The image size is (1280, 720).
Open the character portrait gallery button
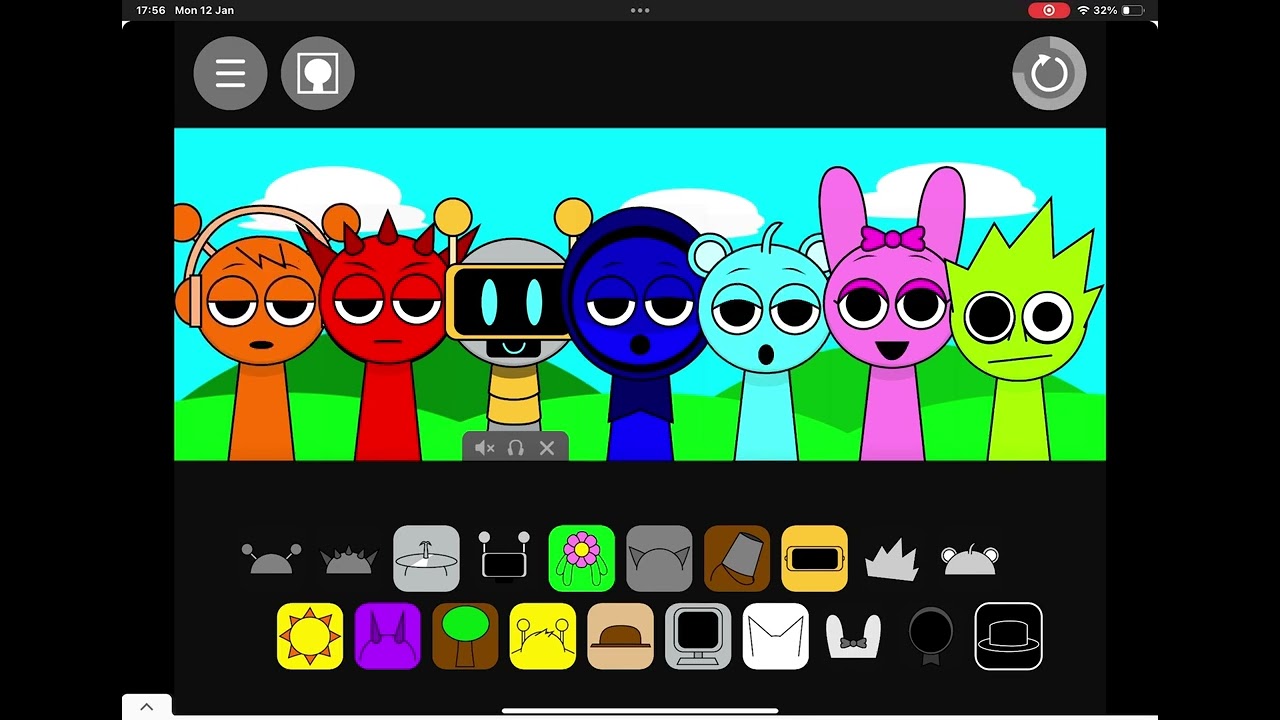(318, 73)
